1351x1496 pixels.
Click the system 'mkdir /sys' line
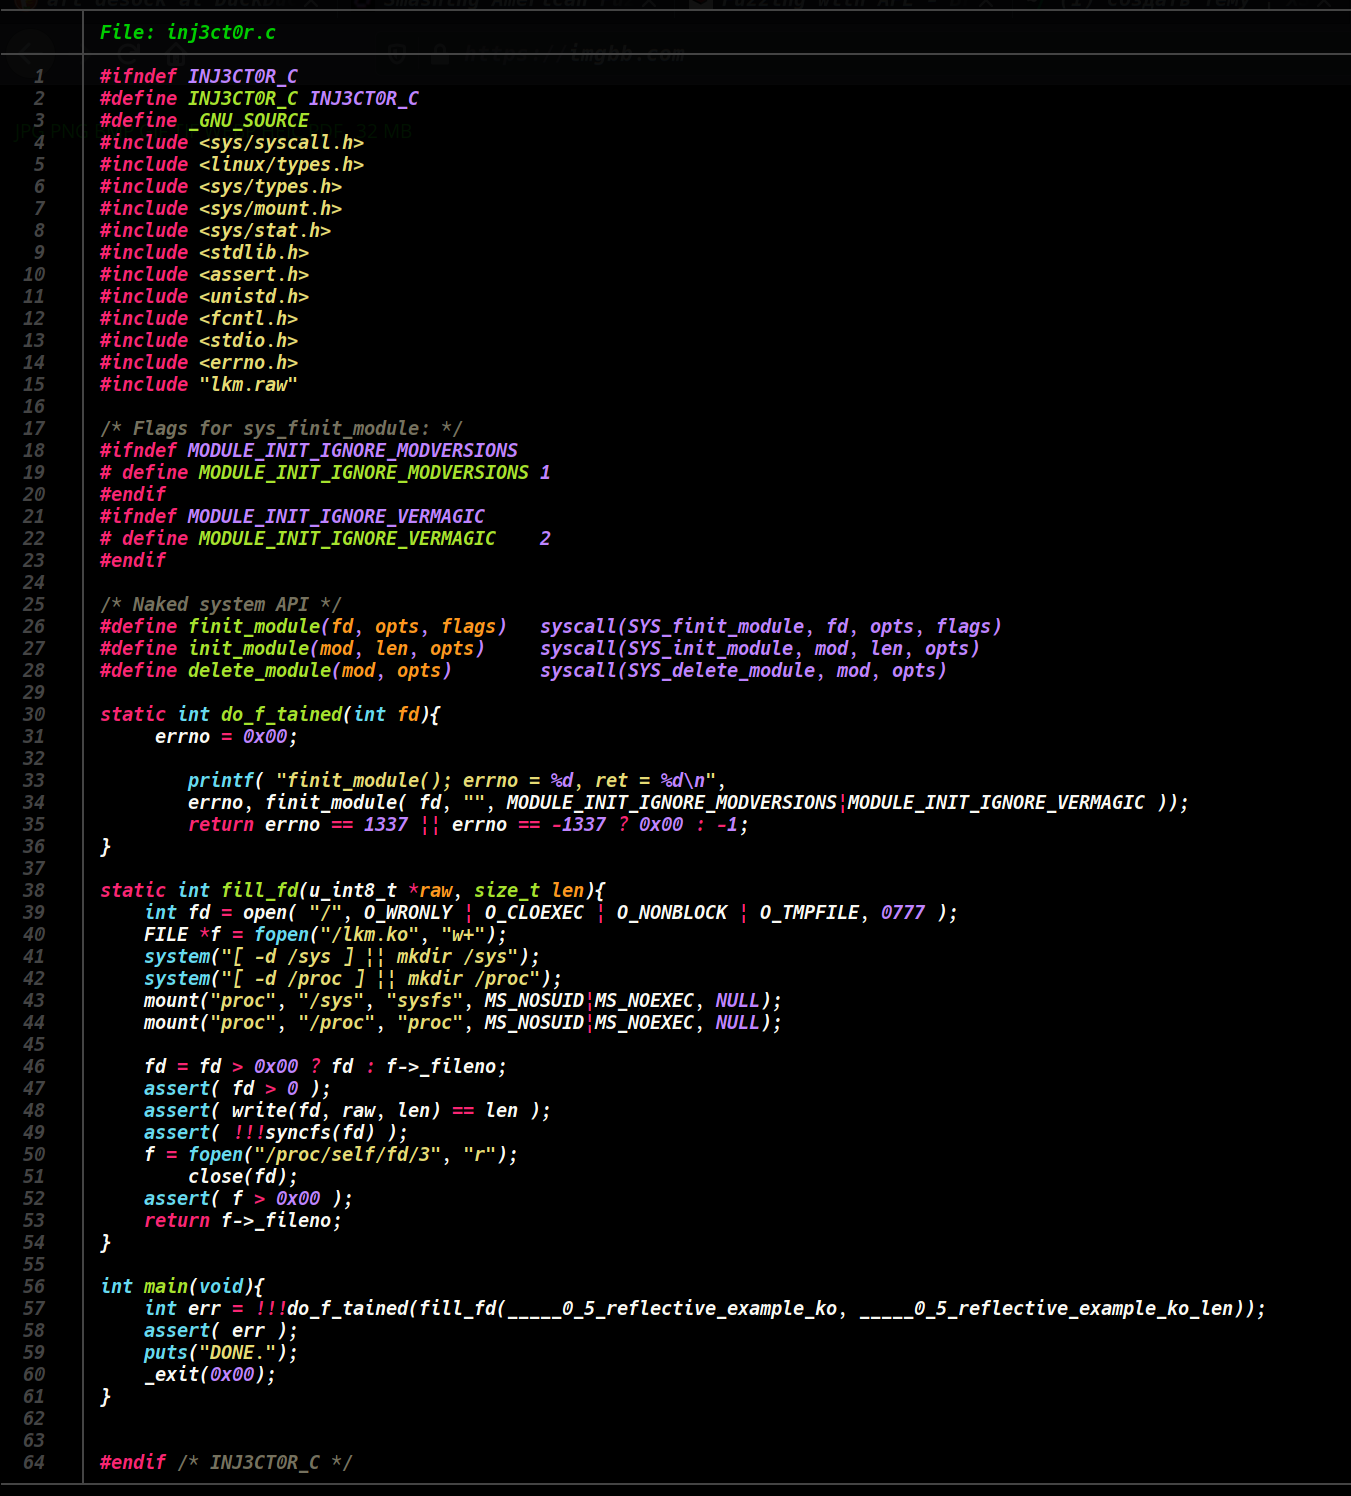pyautogui.click(x=342, y=956)
